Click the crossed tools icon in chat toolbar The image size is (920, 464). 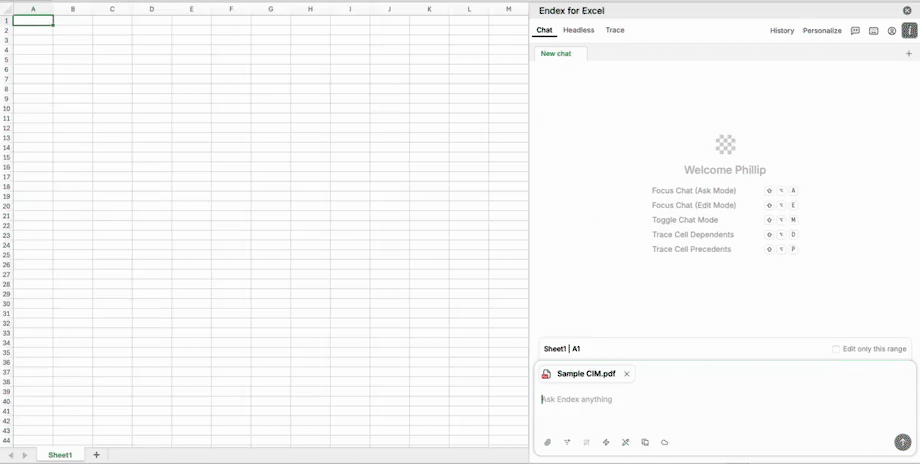[x=625, y=442]
